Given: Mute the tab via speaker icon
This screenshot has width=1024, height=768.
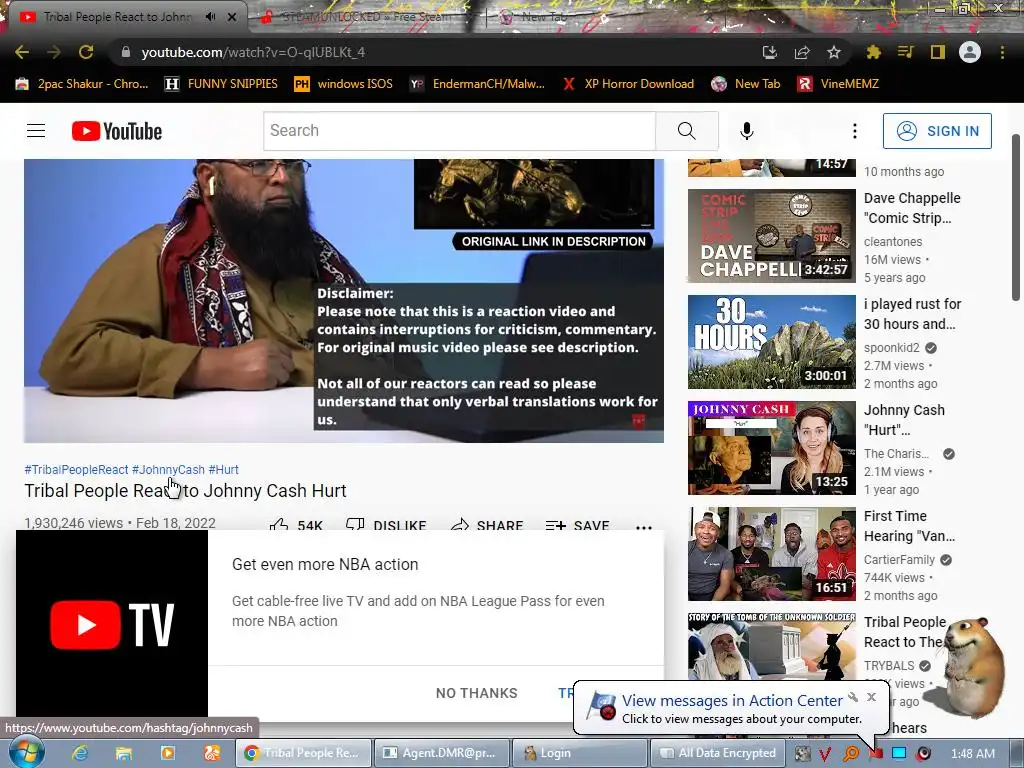Looking at the screenshot, I should (x=210, y=17).
